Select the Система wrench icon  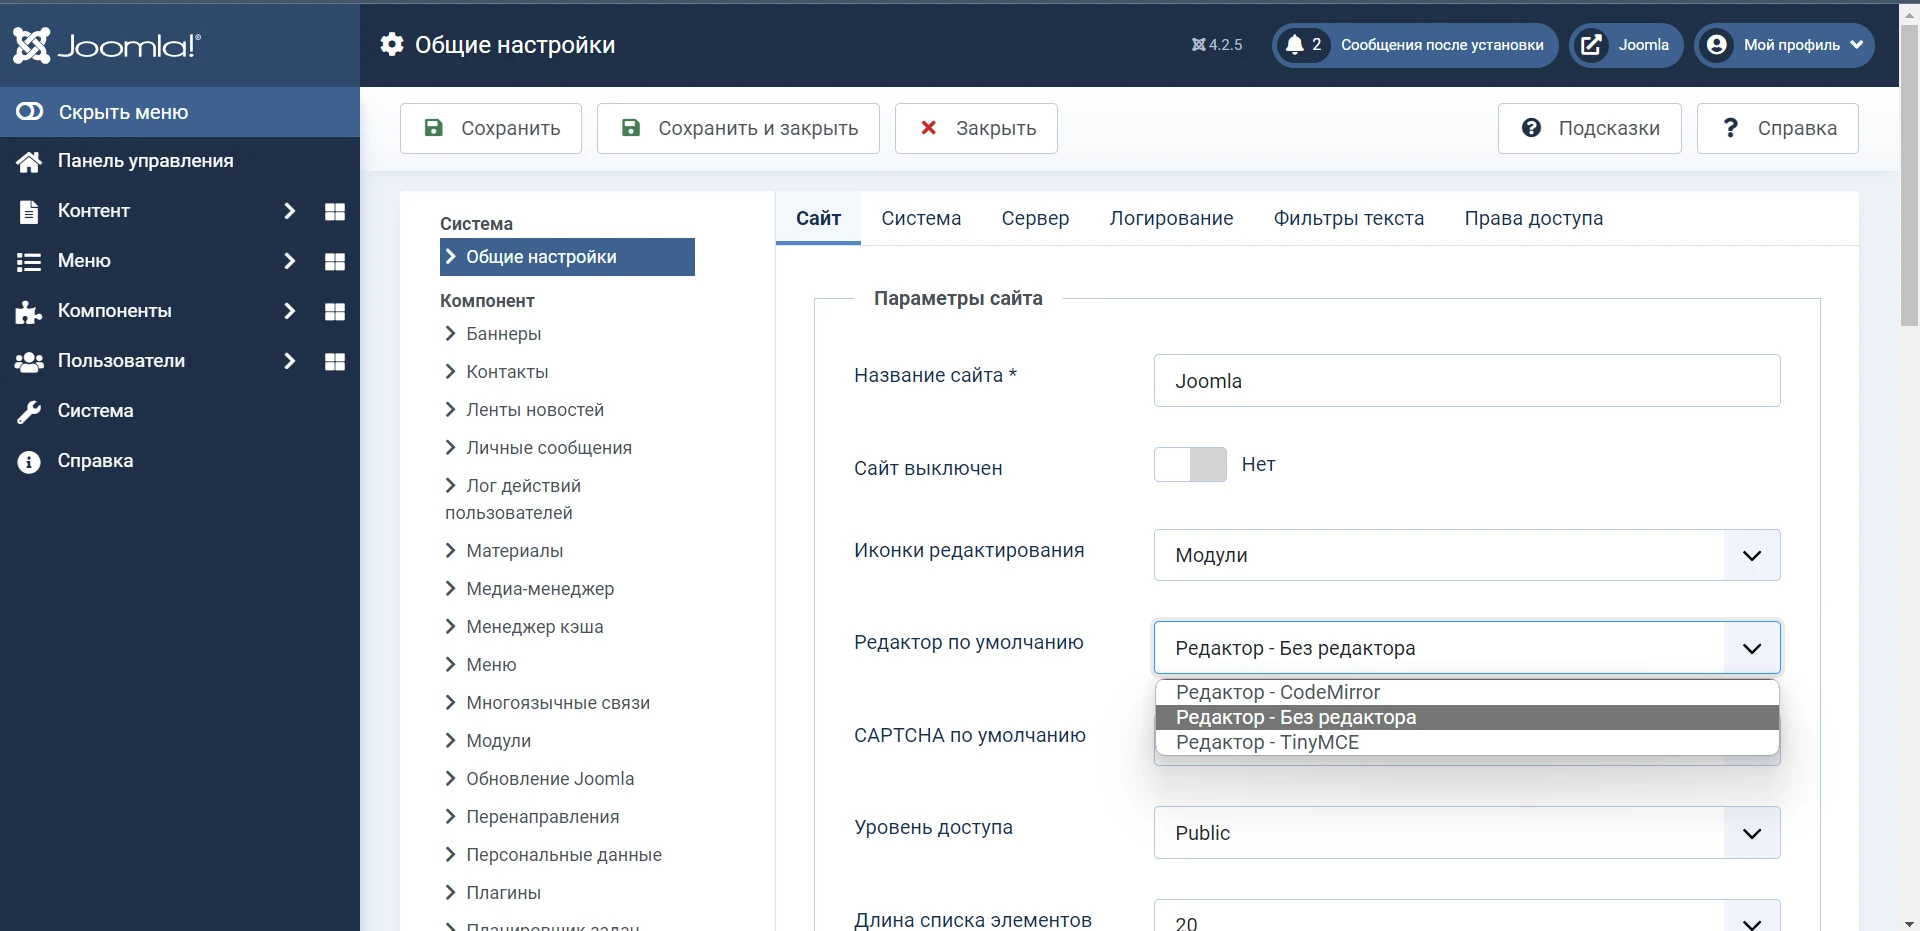tap(29, 411)
